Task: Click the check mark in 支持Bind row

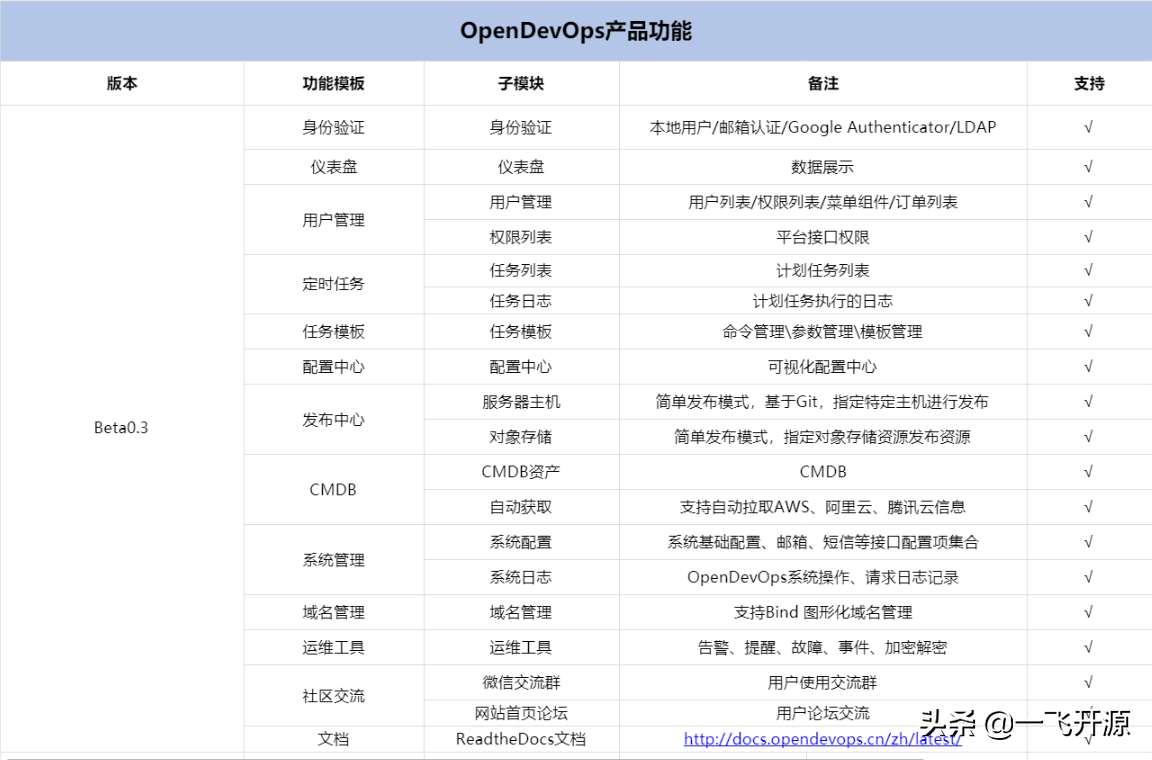Action: click(1089, 612)
